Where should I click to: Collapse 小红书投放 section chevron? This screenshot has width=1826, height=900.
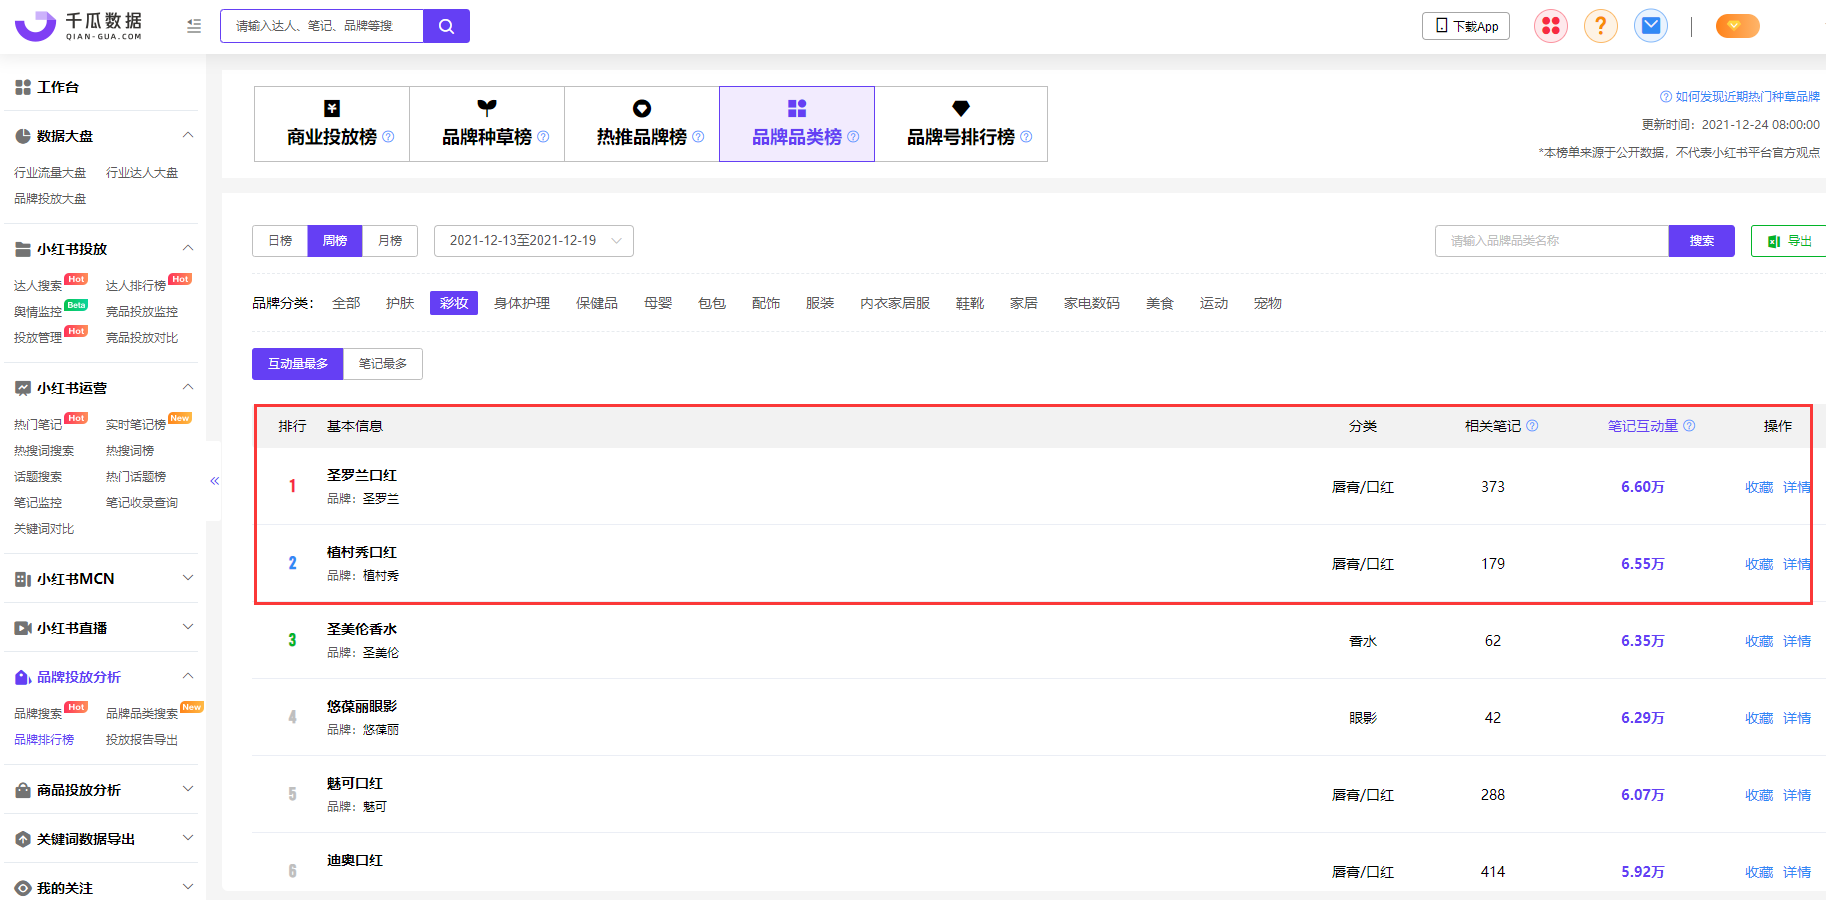(188, 249)
